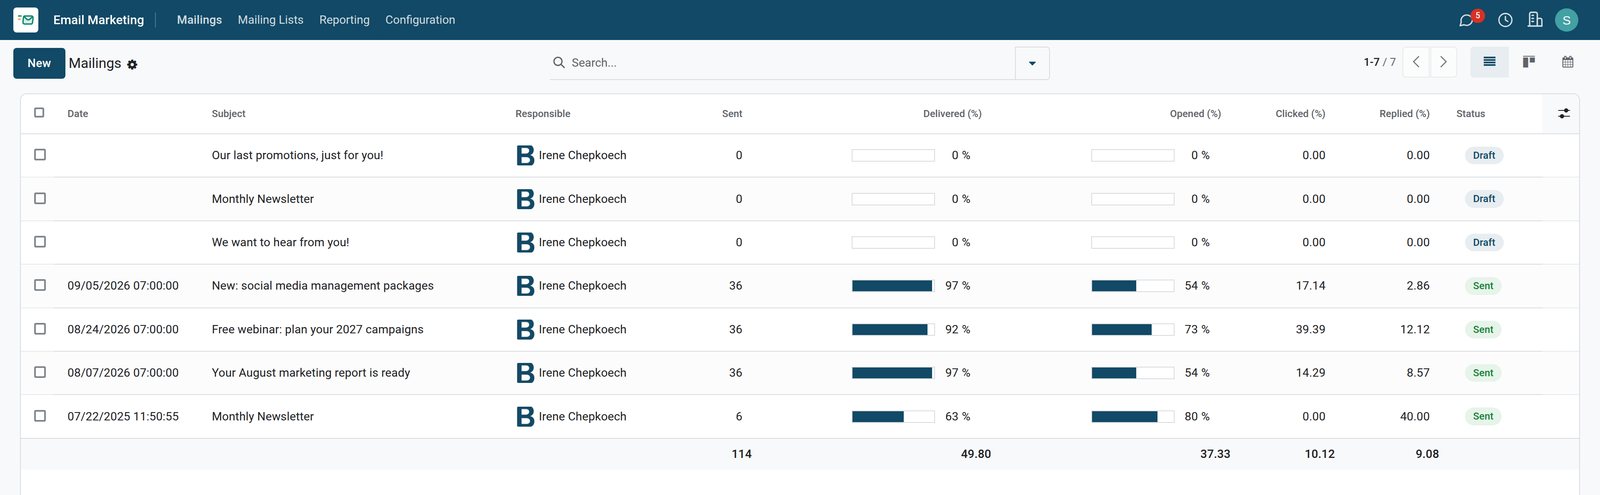Select 'New: social media management packages' checkbox
Image resolution: width=1600 pixels, height=495 pixels.
[40, 285]
